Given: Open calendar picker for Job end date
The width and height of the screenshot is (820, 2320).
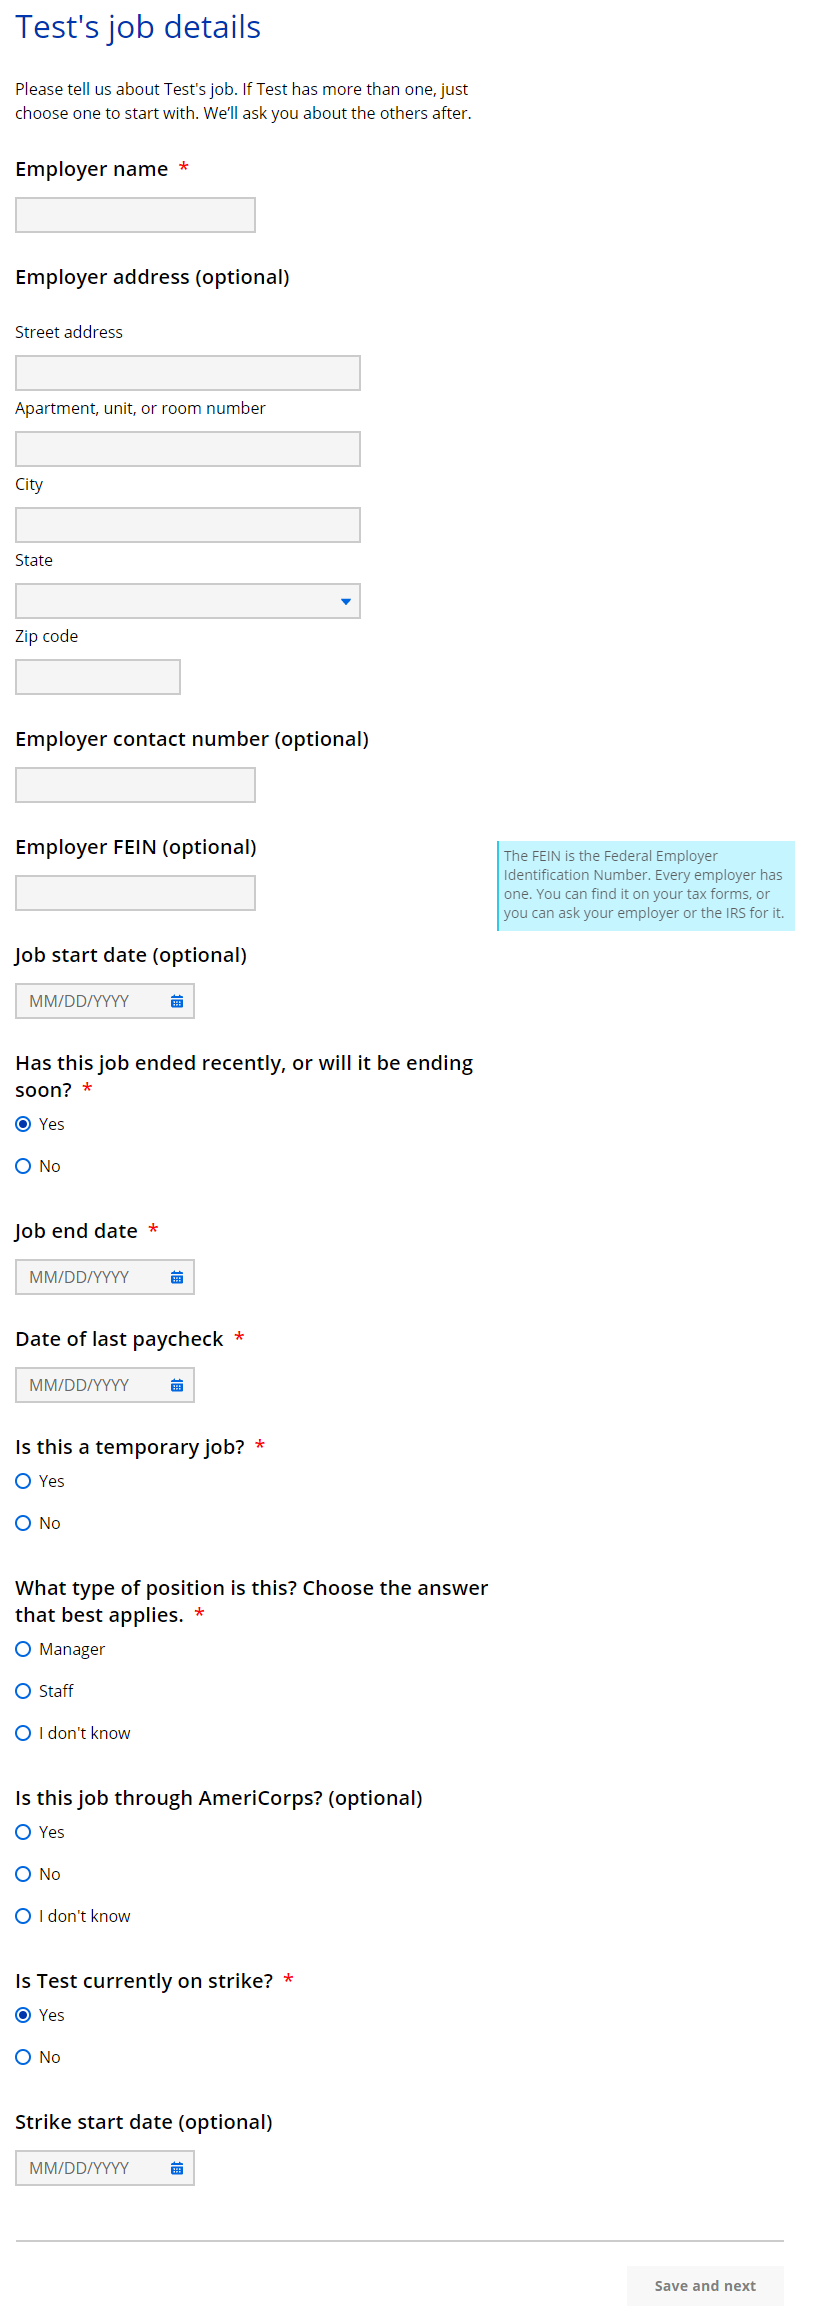Looking at the screenshot, I should point(177,1277).
